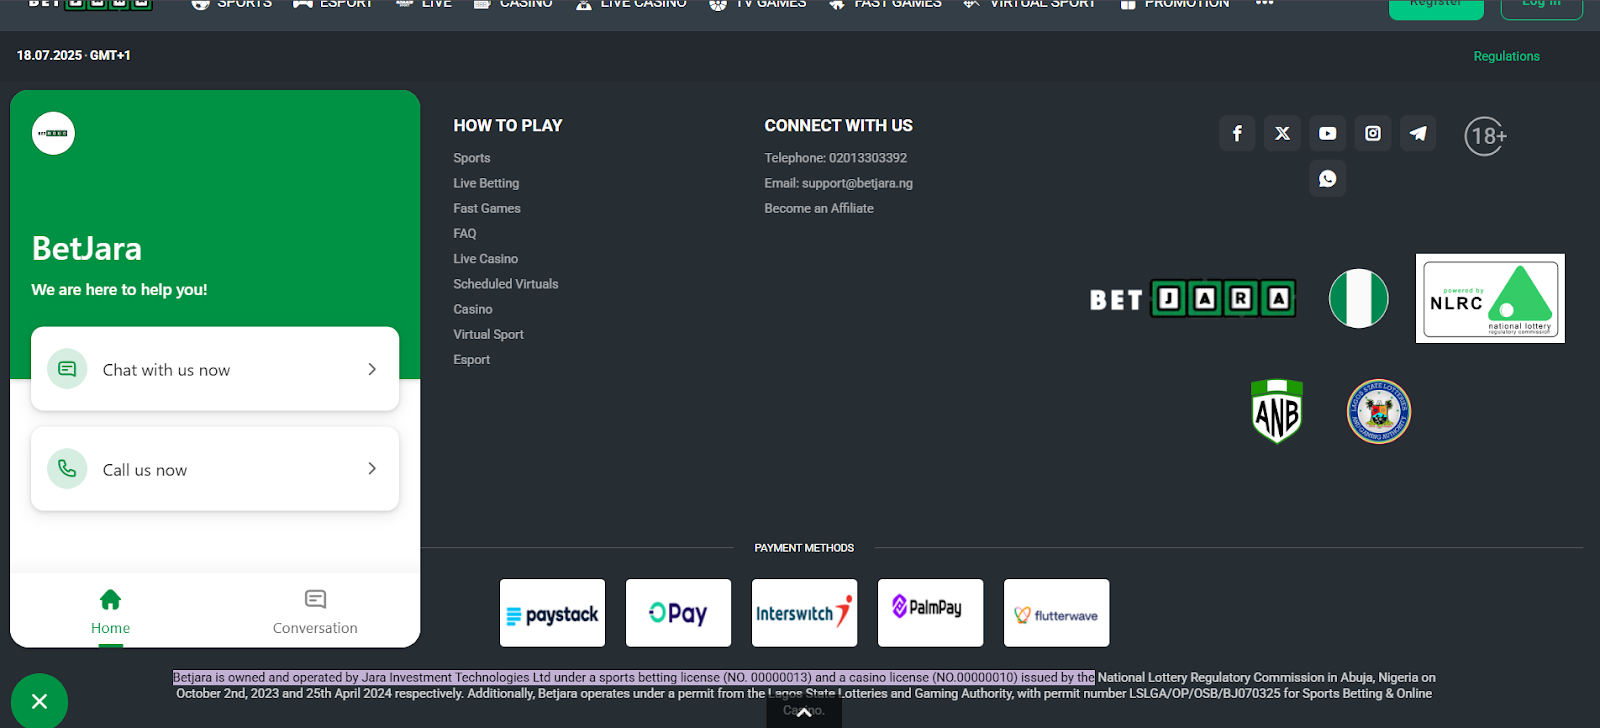Image resolution: width=1600 pixels, height=728 pixels.
Task: Open the Fast Games footer link
Action: [487, 208]
